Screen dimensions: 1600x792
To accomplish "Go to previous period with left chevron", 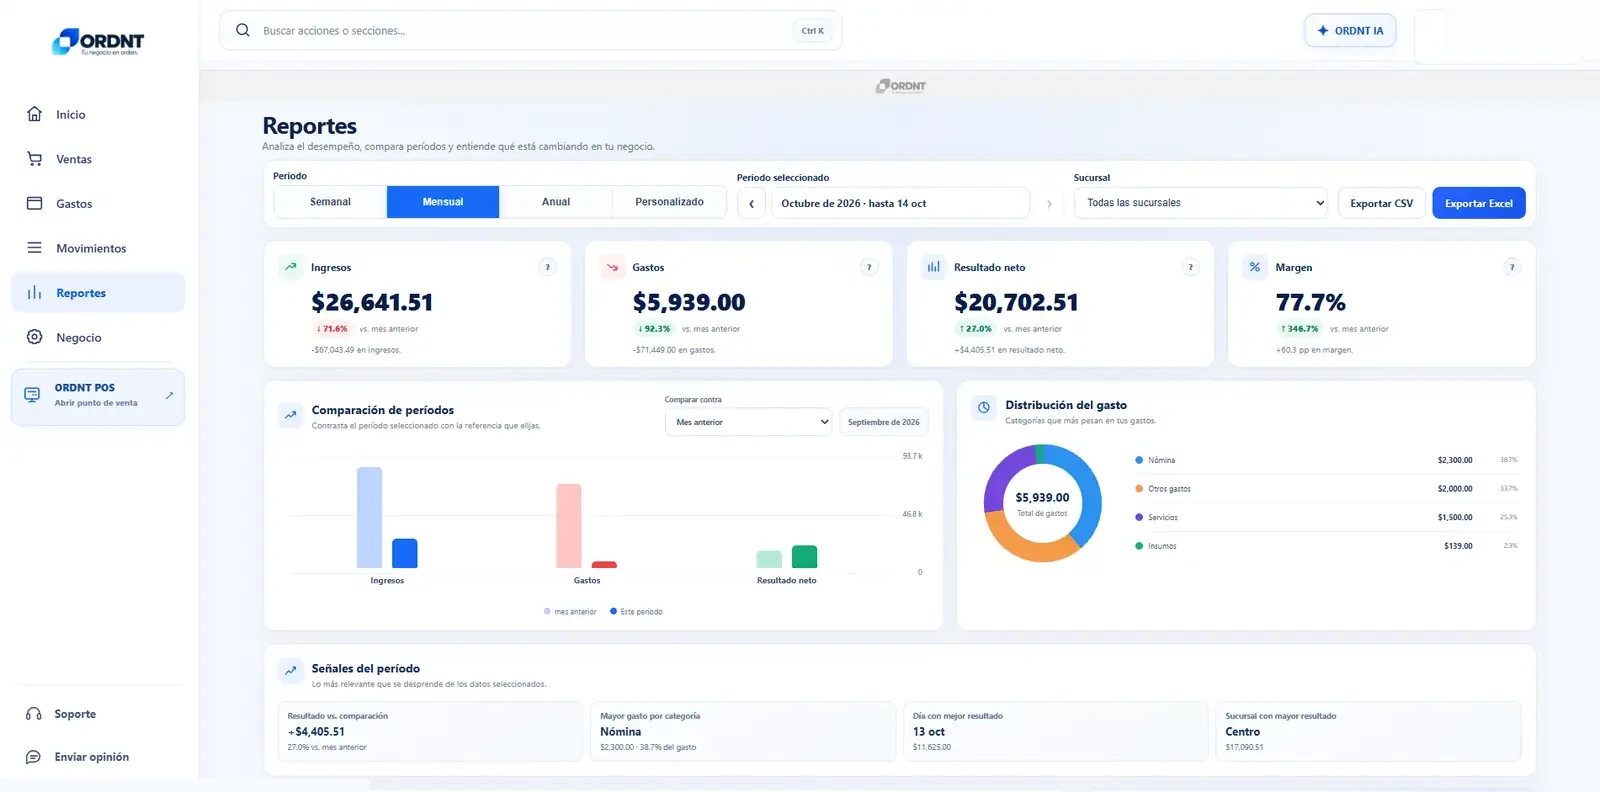I will click(752, 203).
